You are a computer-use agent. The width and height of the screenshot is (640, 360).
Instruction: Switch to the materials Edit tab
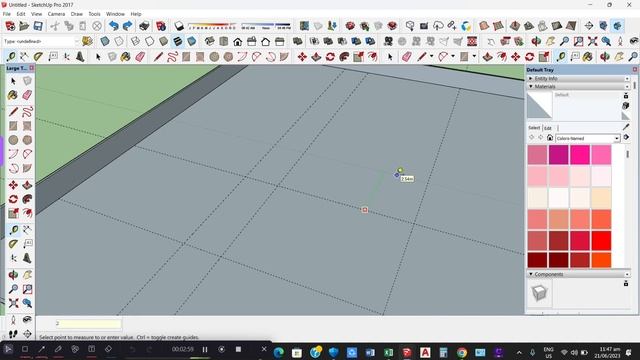548,128
